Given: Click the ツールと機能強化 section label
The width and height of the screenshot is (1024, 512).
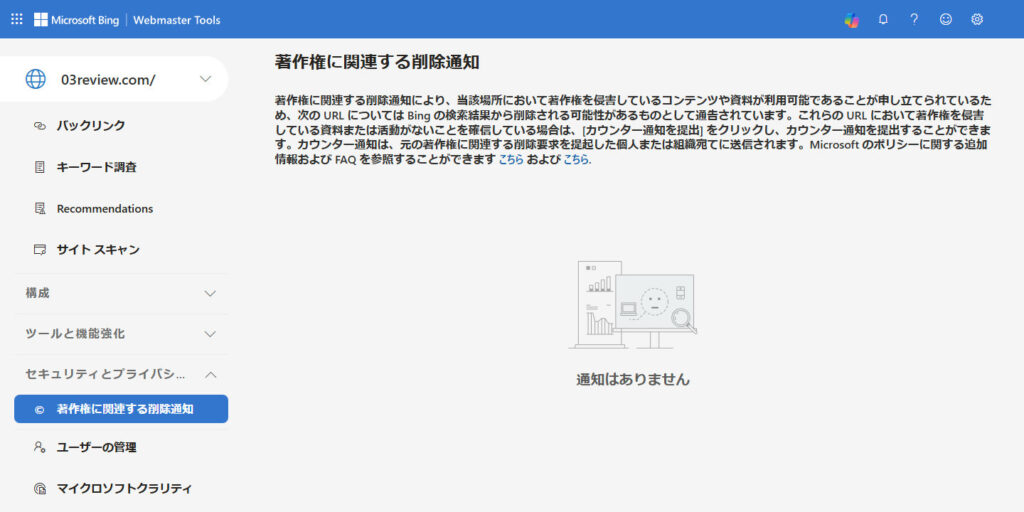Looking at the screenshot, I should tap(75, 334).
